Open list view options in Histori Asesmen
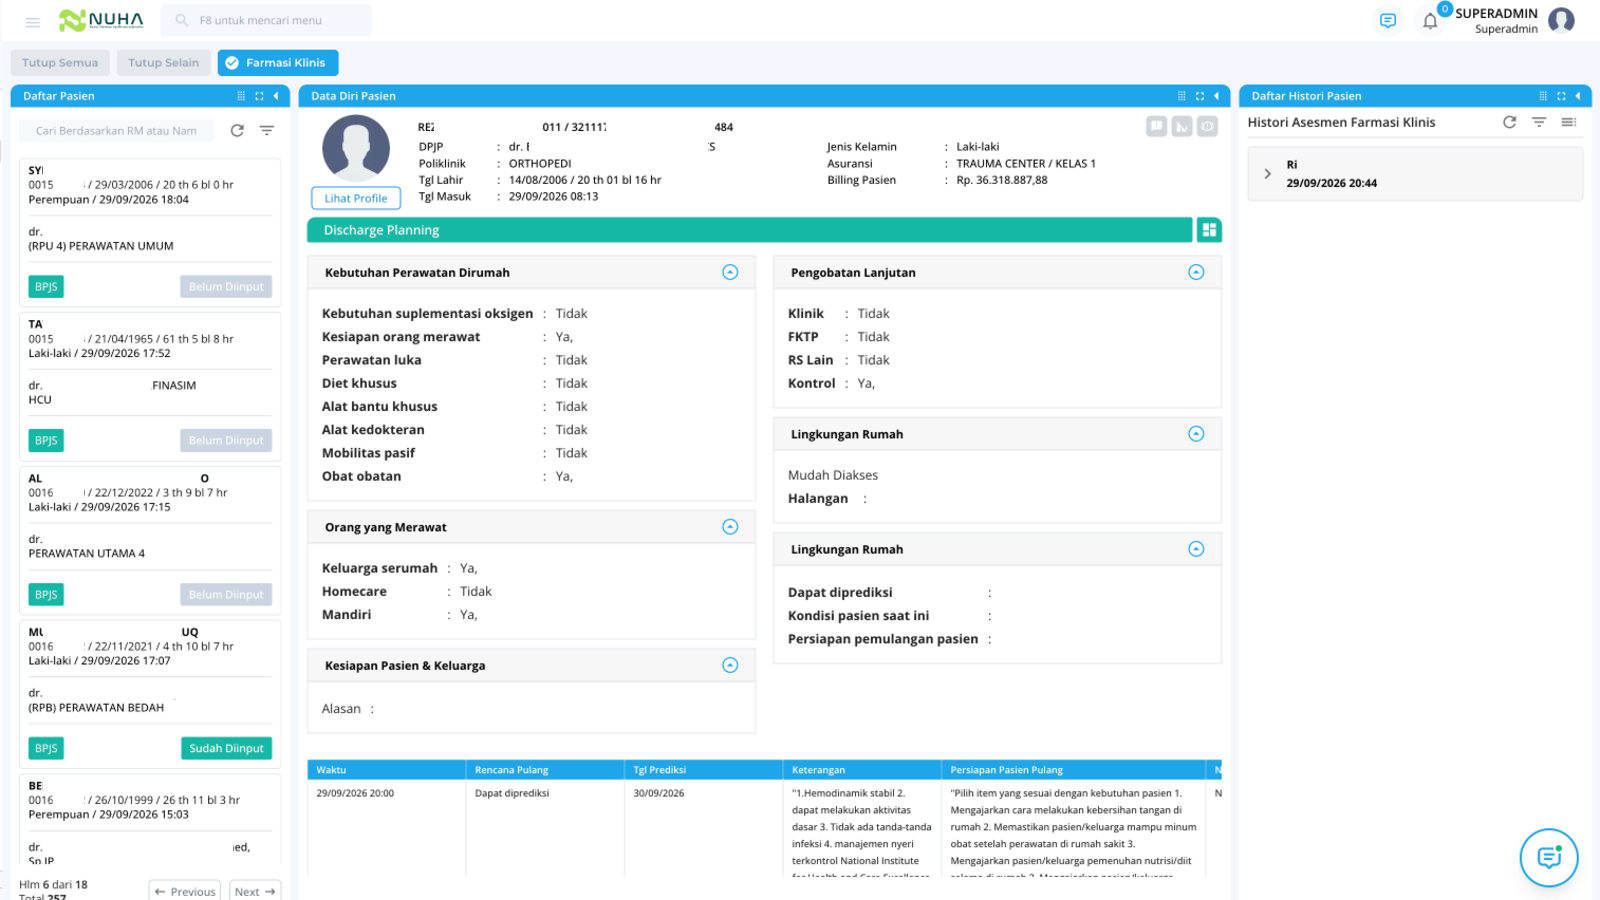The height and width of the screenshot is (900, 1600). point(1568,122)
